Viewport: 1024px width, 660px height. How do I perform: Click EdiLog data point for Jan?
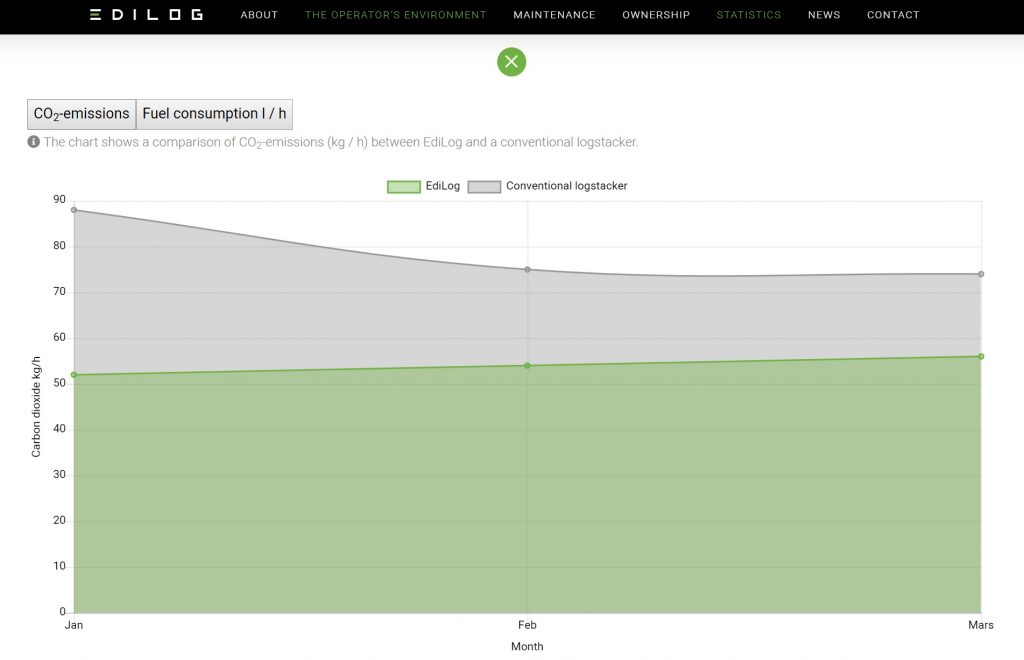pos(74,375)
